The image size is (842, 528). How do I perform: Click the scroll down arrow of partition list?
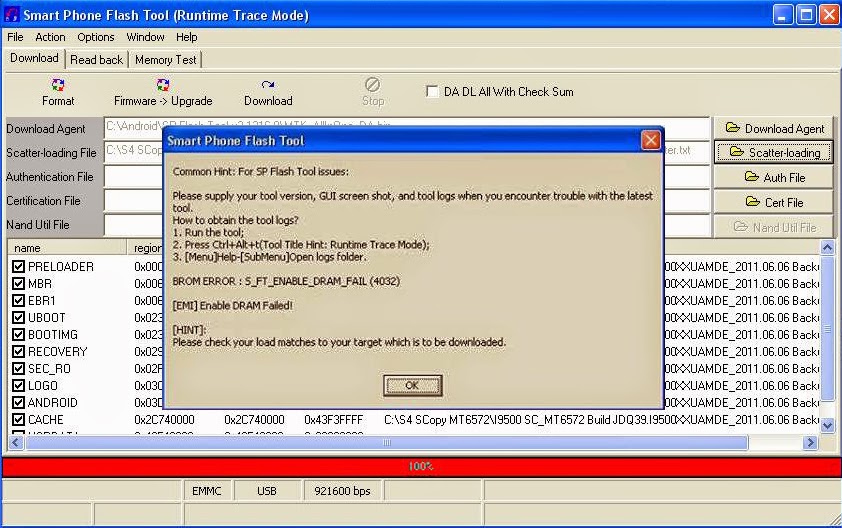pos(828,425)
